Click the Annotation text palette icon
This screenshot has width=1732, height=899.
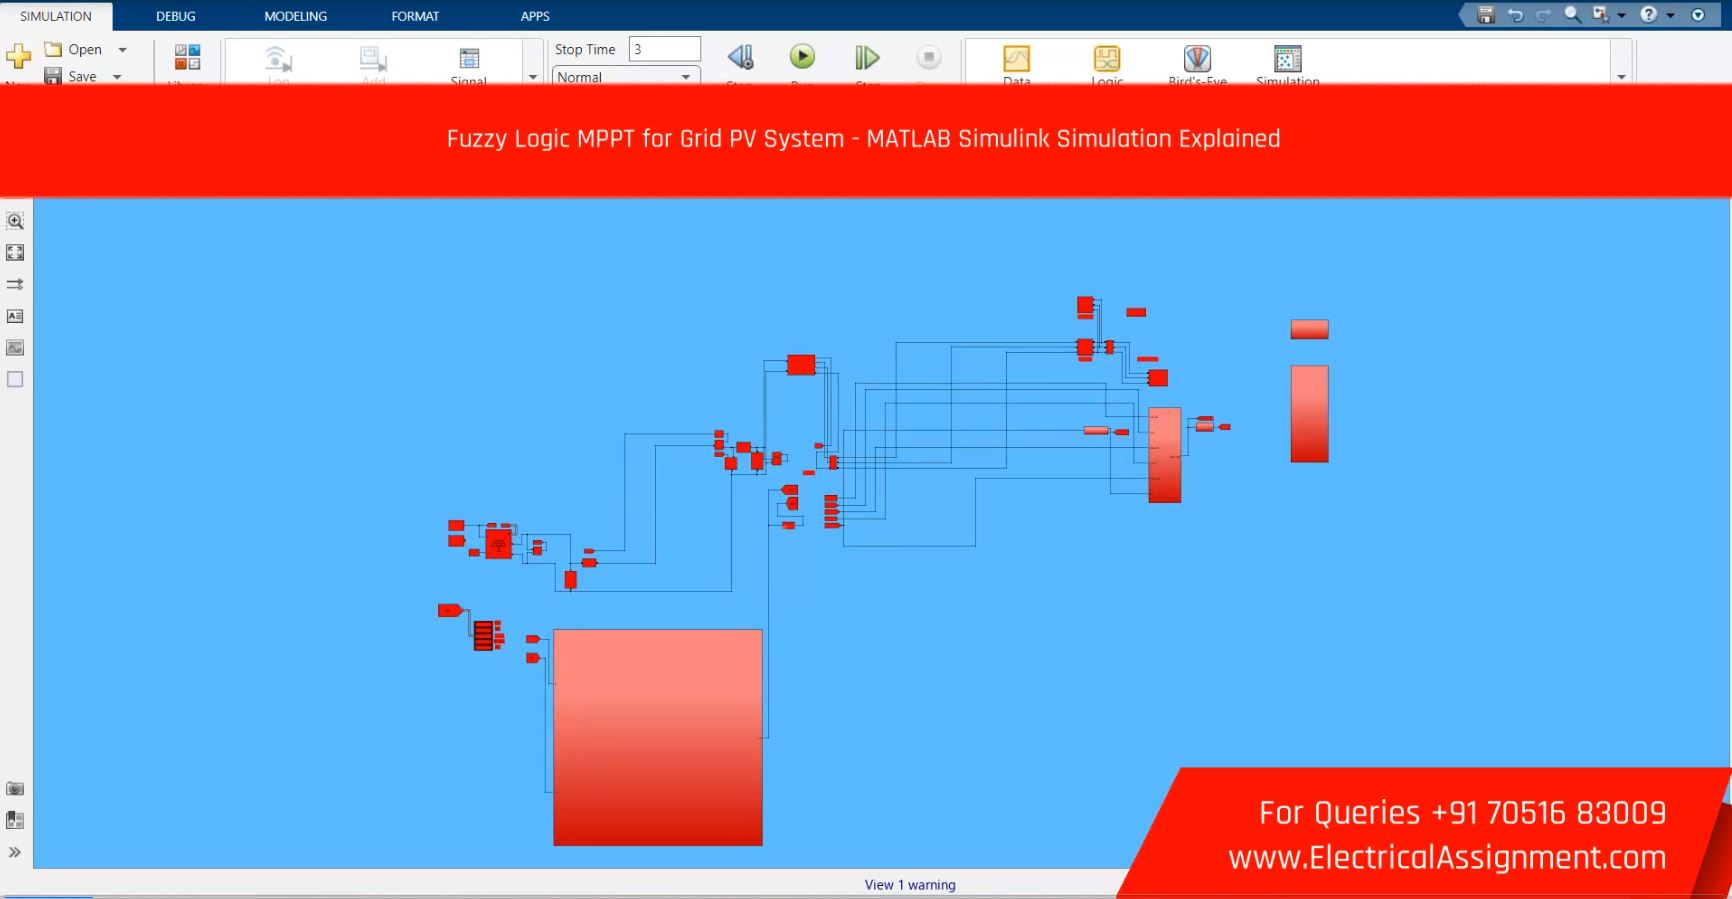coord(15,316)
